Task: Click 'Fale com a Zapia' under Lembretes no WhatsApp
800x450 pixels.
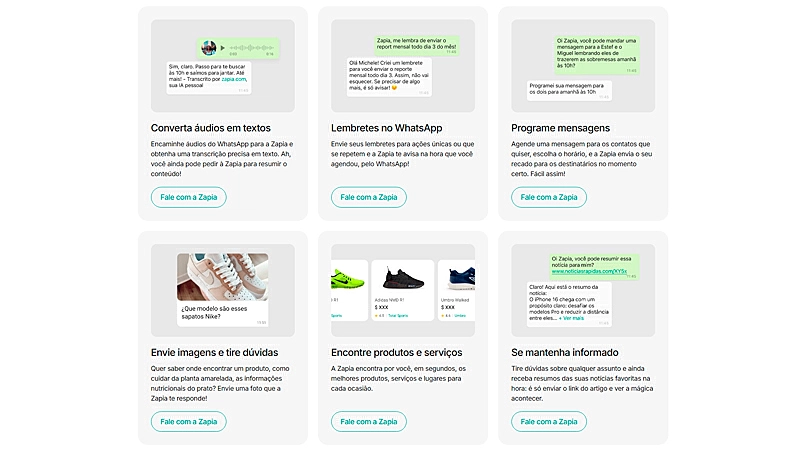Action: 368,197
